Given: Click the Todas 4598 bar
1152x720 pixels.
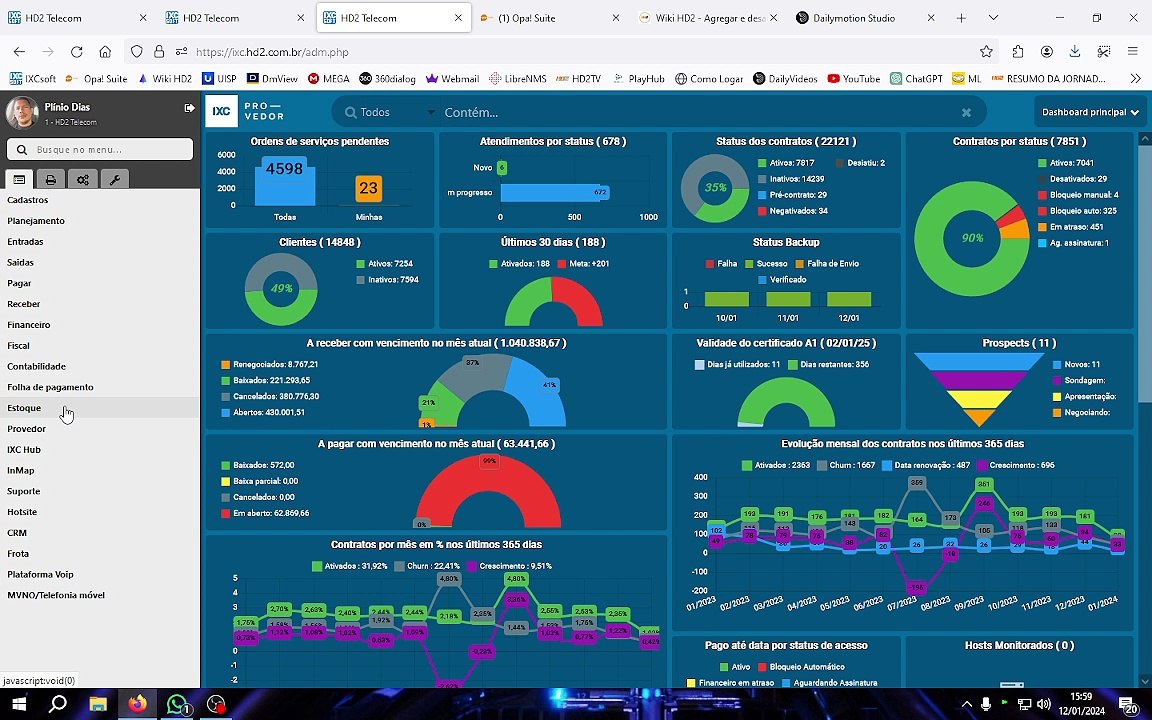Looking at the screenshot, I should point(285,182).
